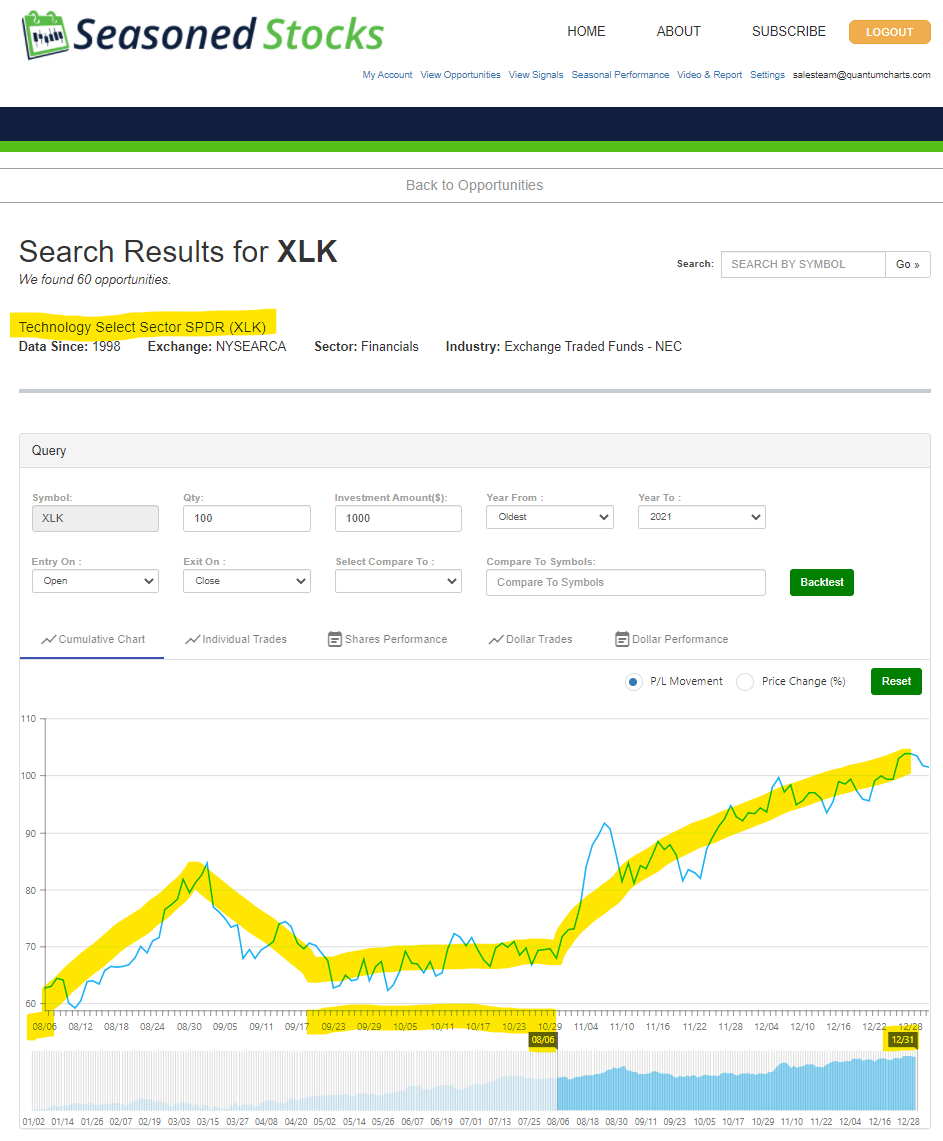This screenshot has width=943, height=1141.
Task: Open the Exit On dropdown
Action: pos(246,581)
